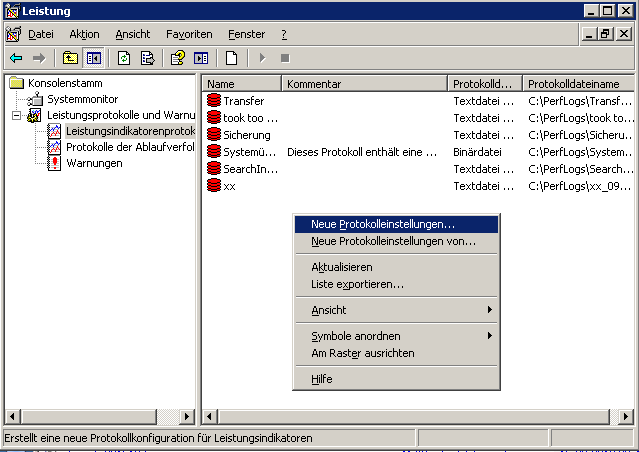The image size is (639, 452).
Task: Click right scroll arrow of the tree pane
Action: (187, 417)
